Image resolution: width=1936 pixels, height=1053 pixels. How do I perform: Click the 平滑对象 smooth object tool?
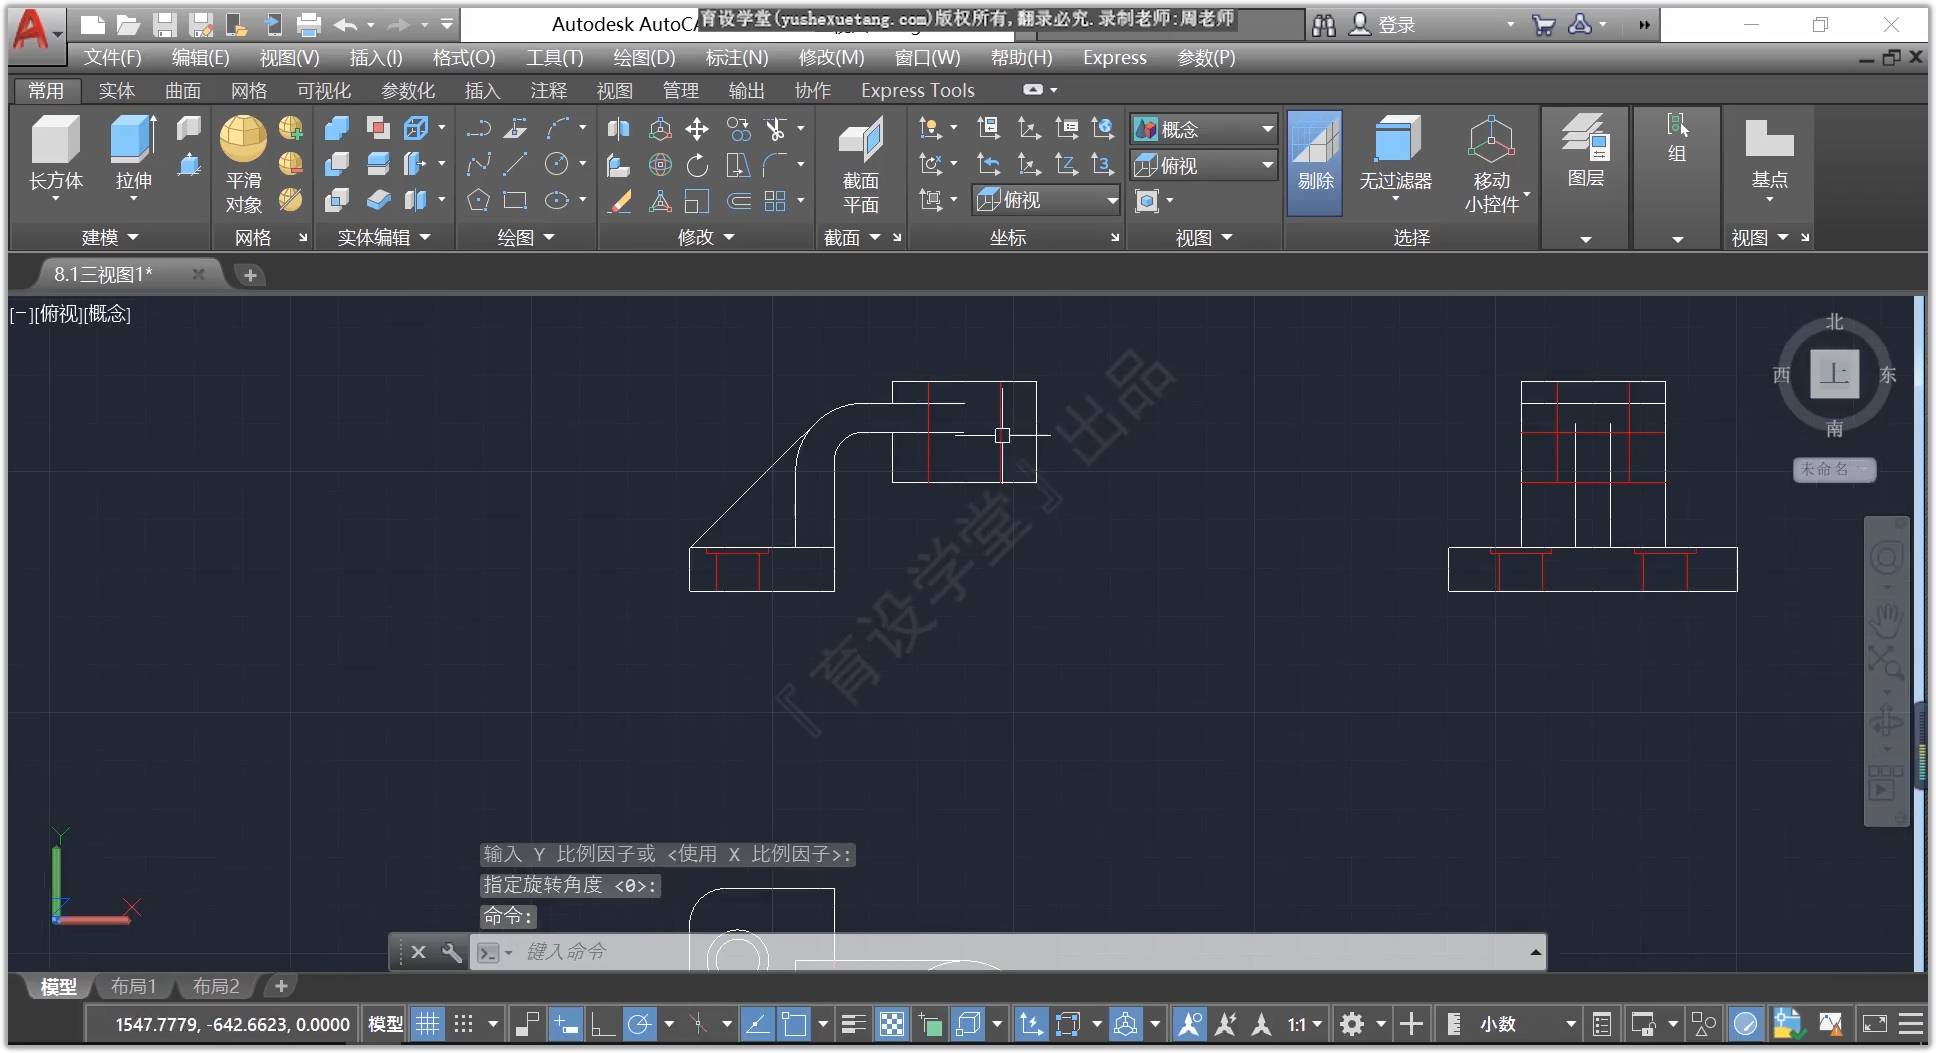pos(243,164)
